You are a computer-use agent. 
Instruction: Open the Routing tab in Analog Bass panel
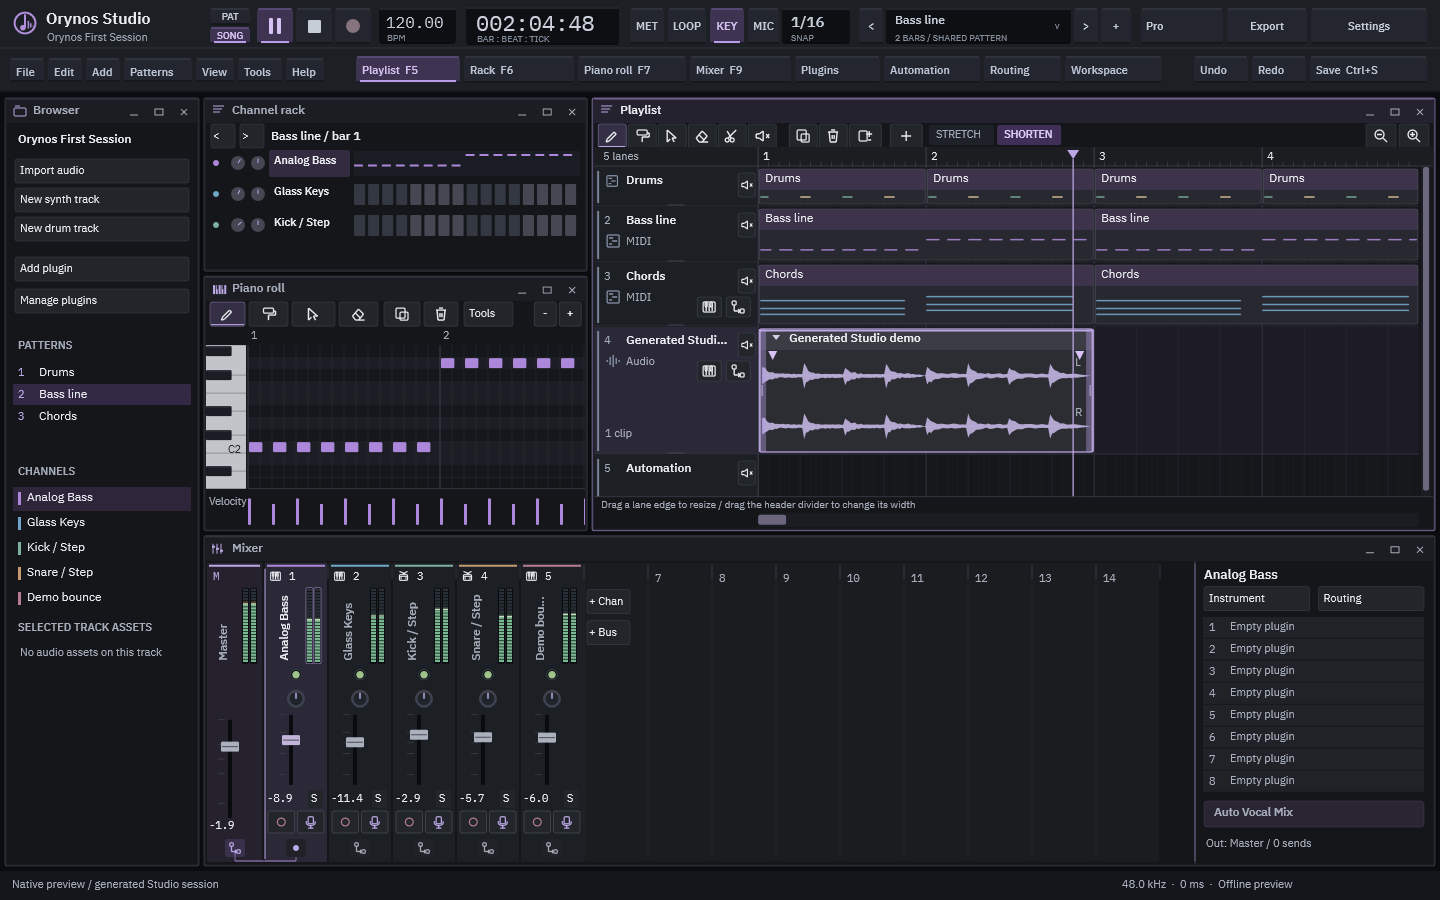click(1370, 598)
